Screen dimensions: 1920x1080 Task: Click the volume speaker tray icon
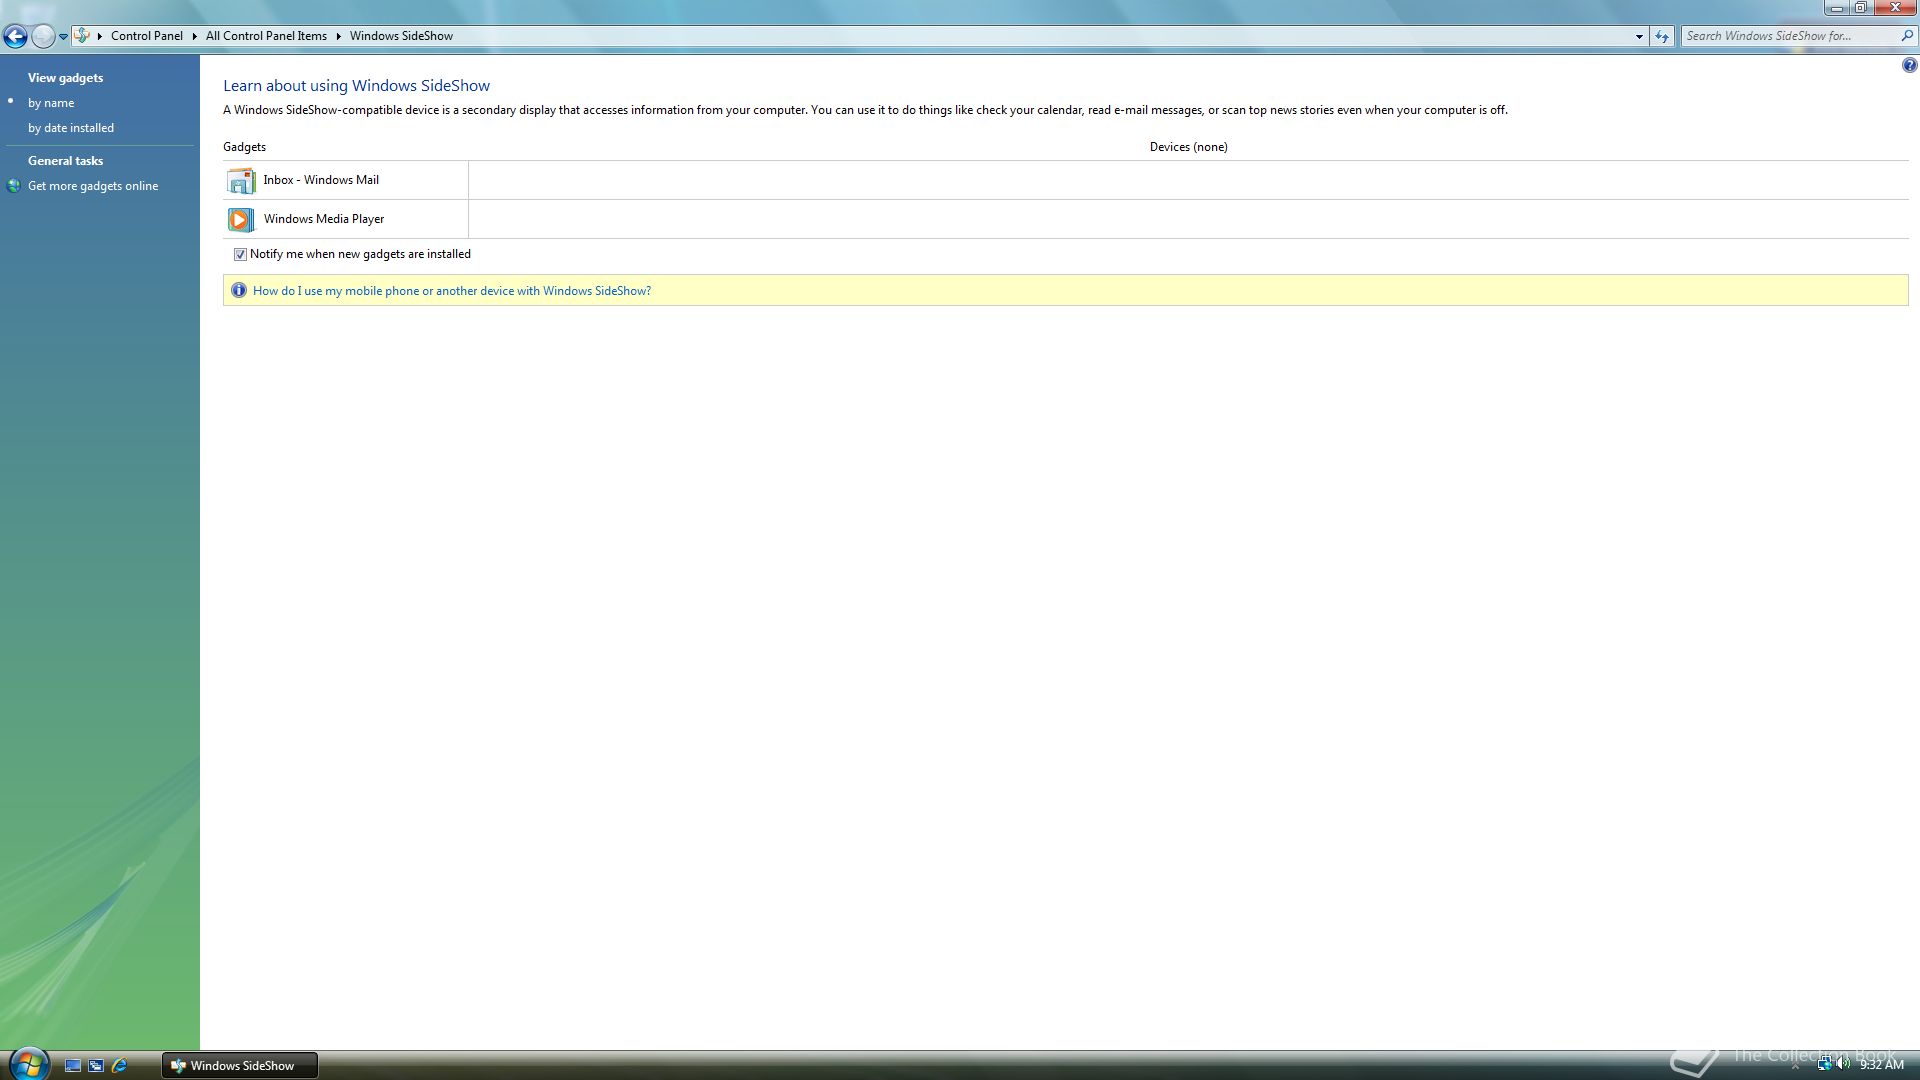tap(1843, 1065)
